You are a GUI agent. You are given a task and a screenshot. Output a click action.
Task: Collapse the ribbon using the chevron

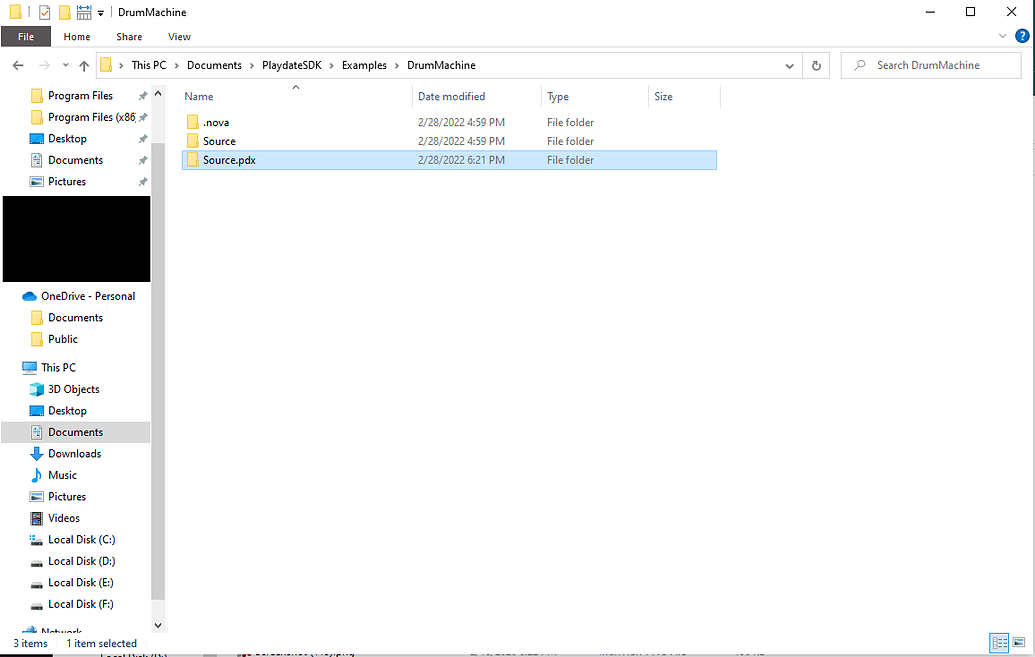click(x=1003, y=36)
